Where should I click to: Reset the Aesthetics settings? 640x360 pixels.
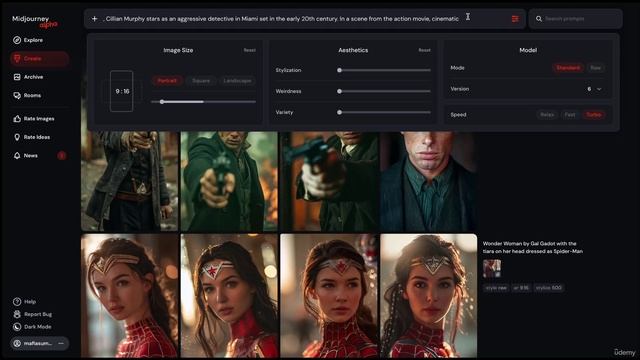coord(424,50)
